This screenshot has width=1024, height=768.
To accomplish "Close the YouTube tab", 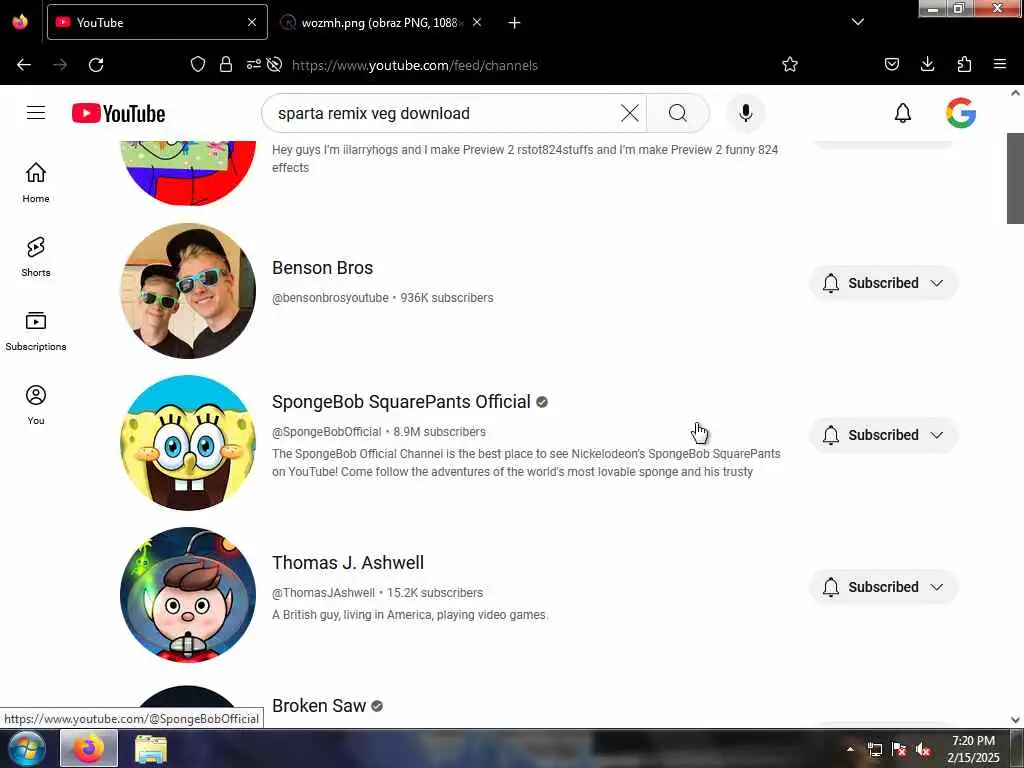I will (x=252, y=22).
